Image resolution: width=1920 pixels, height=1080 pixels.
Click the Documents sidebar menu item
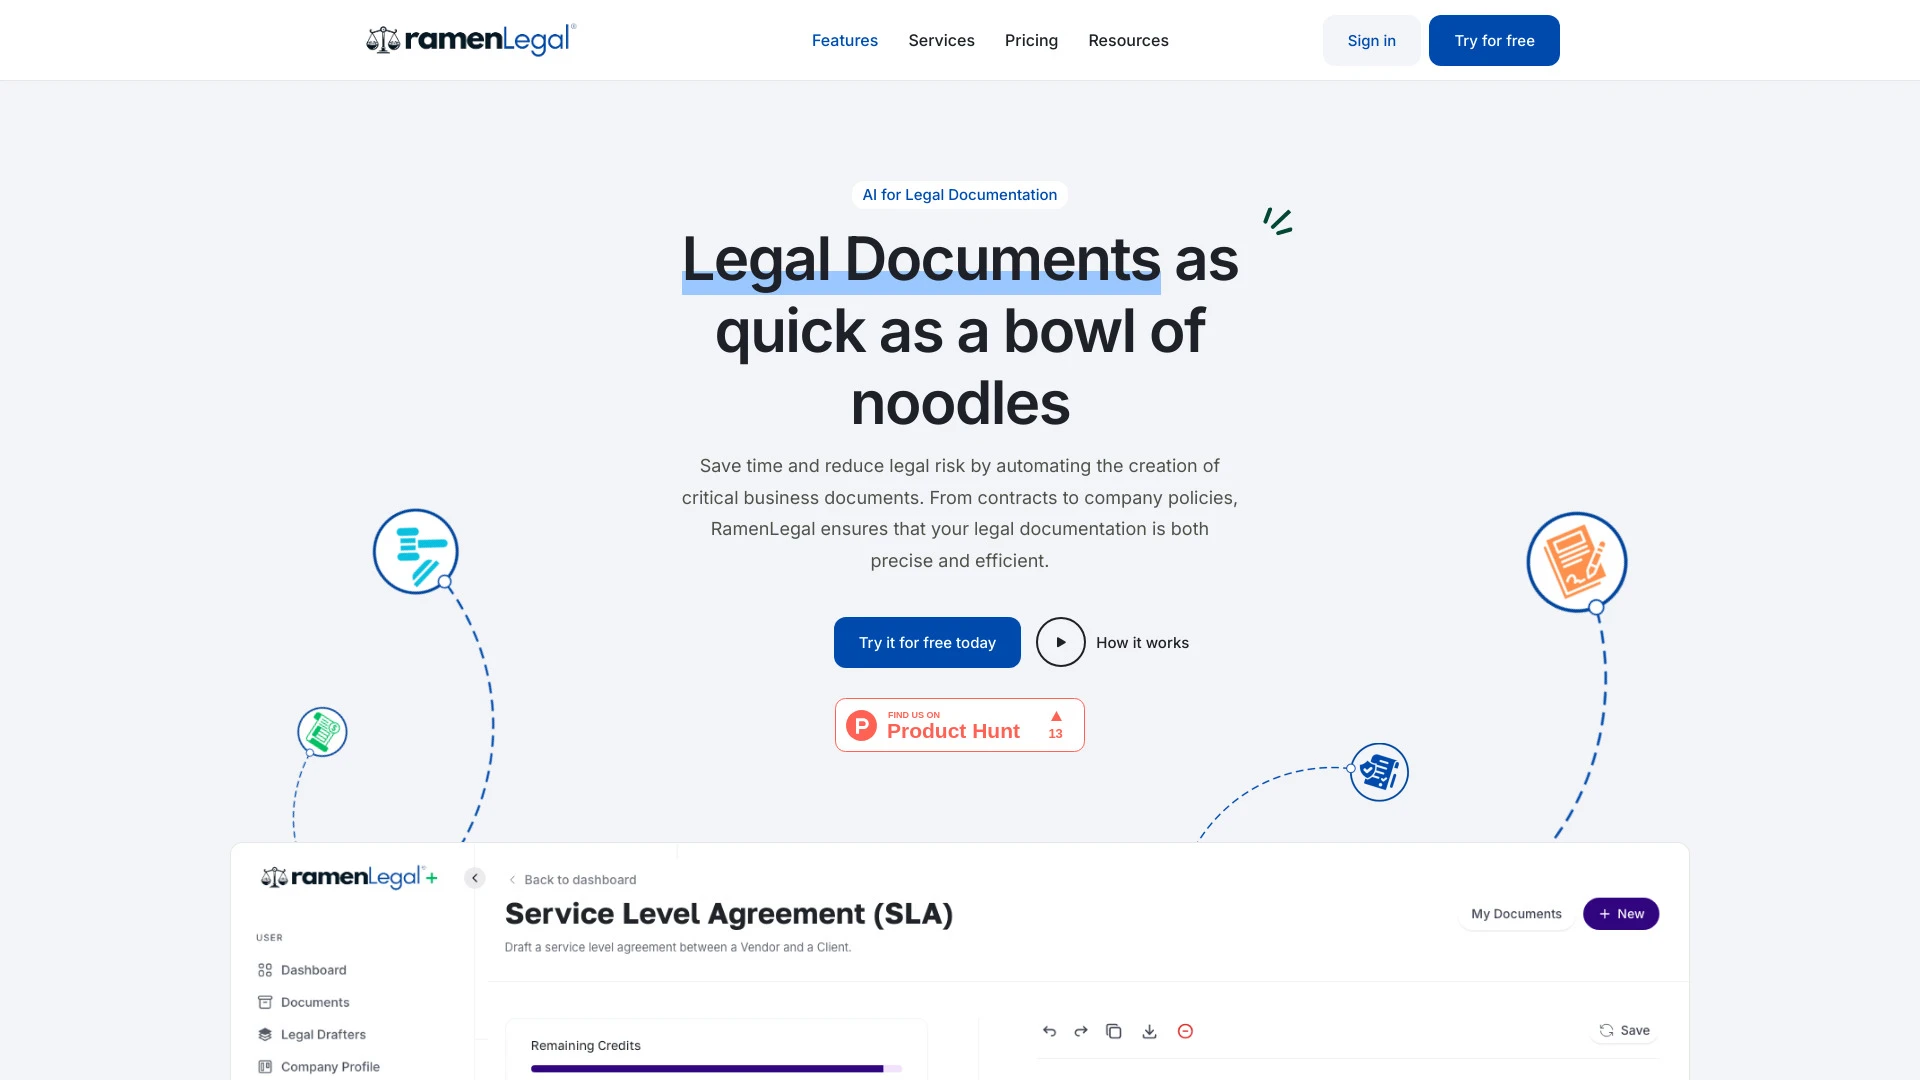point(315,1002)
